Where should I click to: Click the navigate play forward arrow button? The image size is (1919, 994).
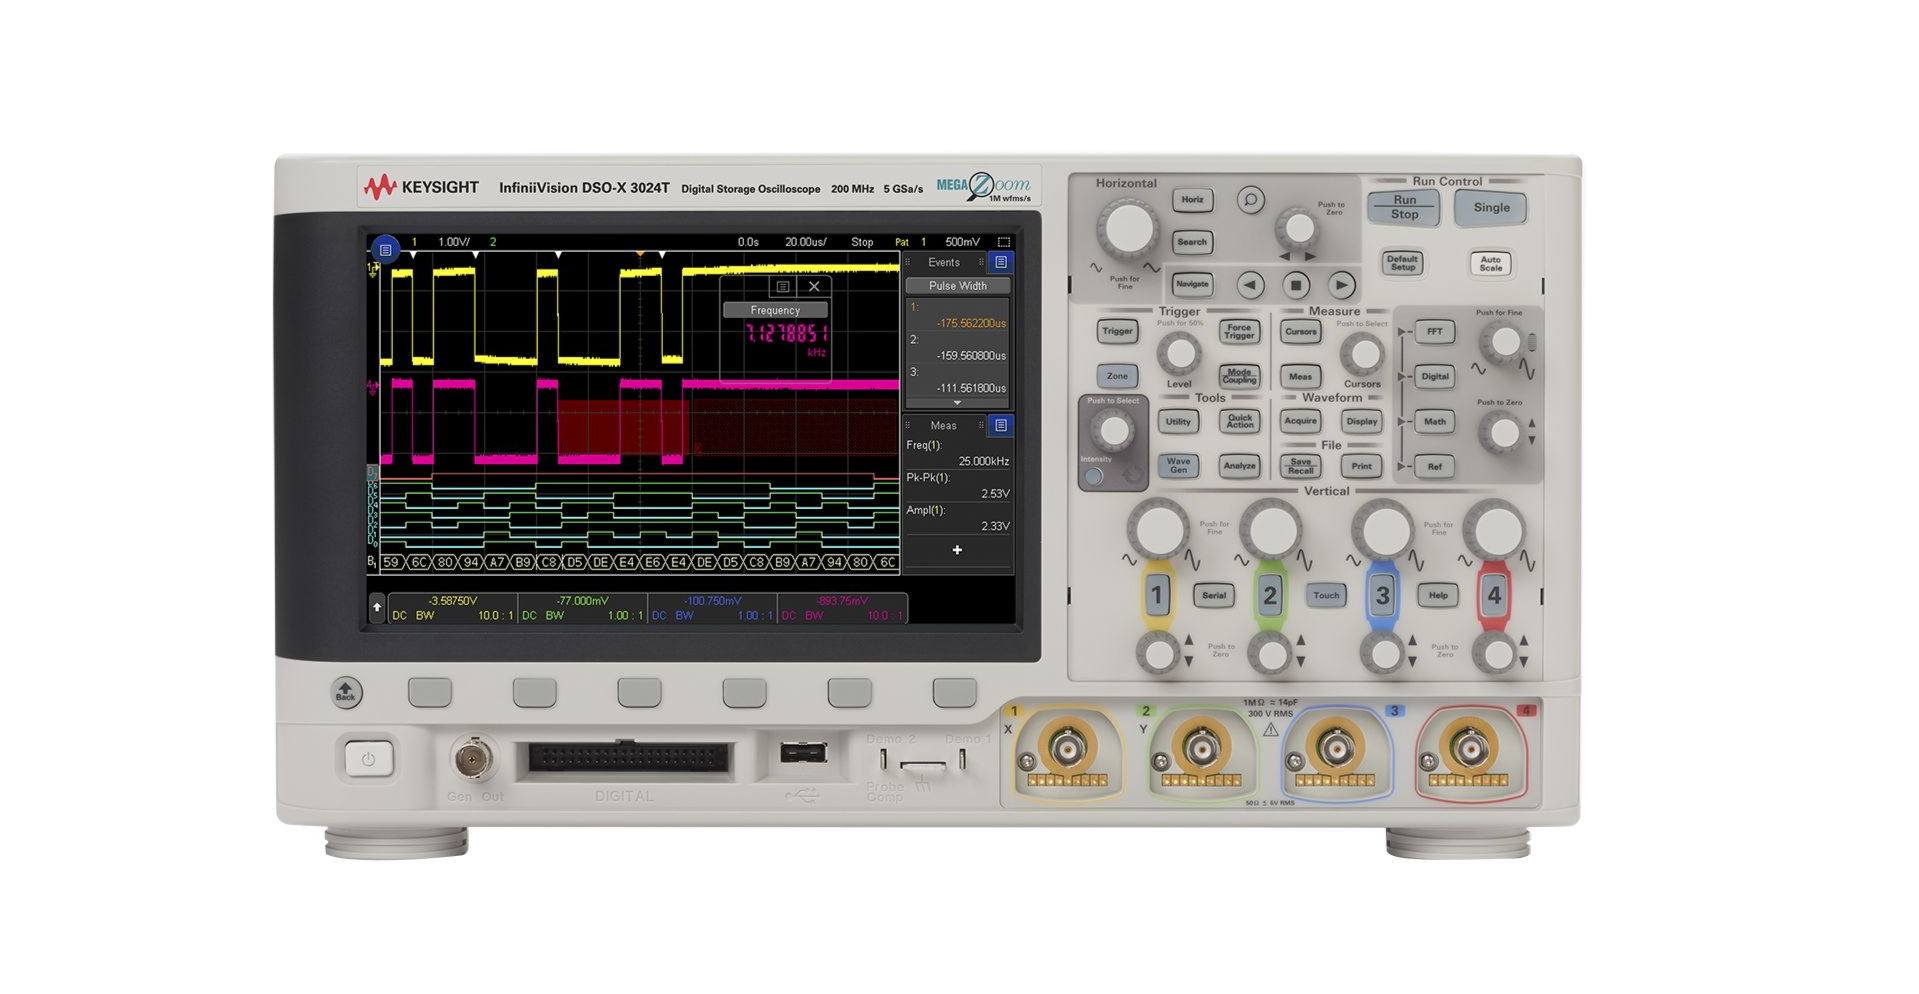[x=1342, y=285]
